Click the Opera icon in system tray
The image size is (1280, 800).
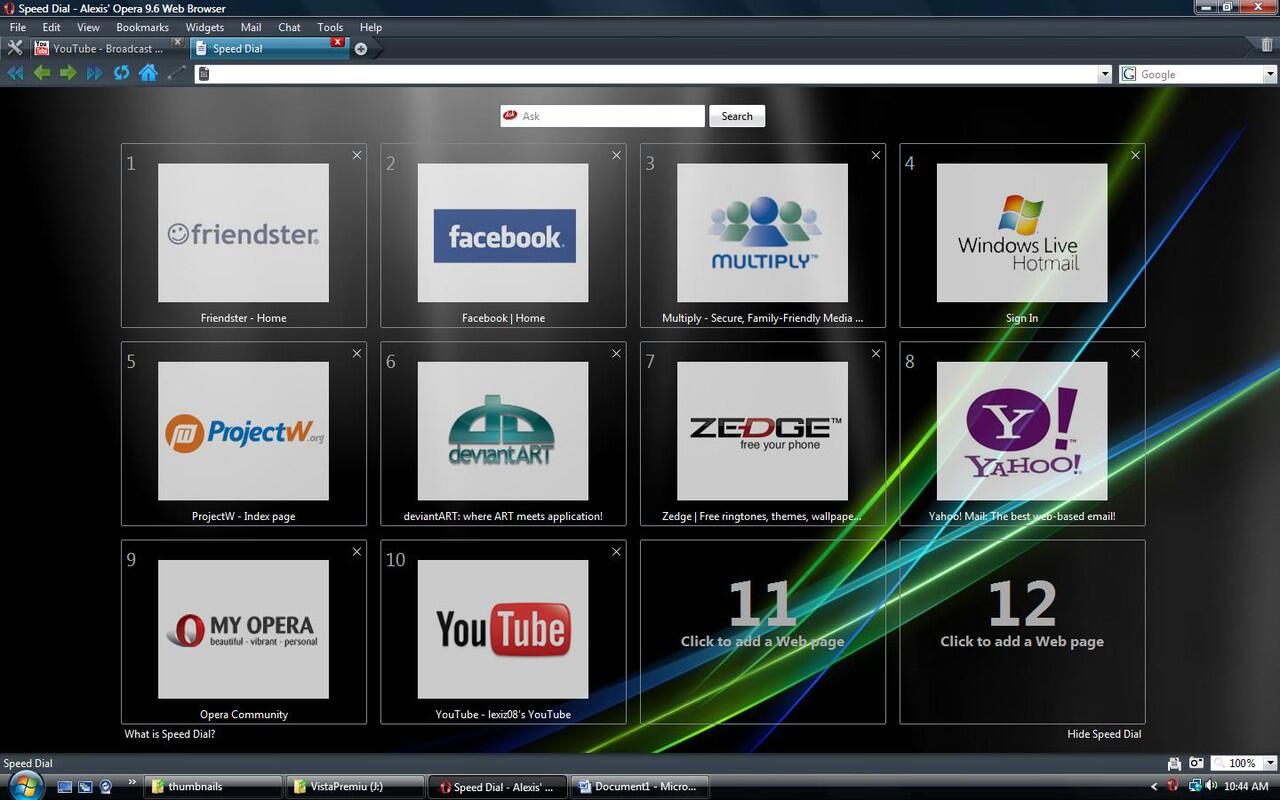pyautogui.click(x=1173, y=786)
